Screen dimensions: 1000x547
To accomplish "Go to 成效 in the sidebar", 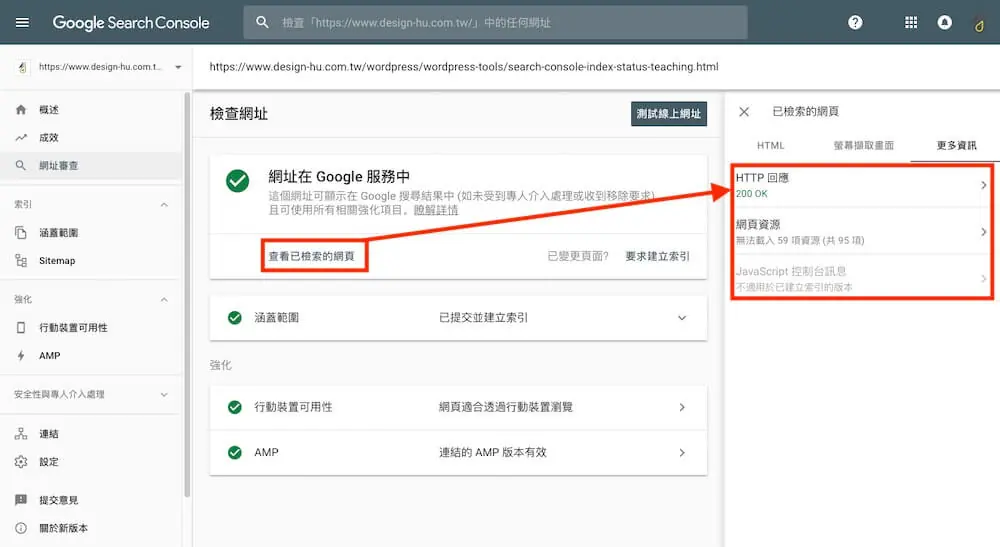I will pos(48,138).
